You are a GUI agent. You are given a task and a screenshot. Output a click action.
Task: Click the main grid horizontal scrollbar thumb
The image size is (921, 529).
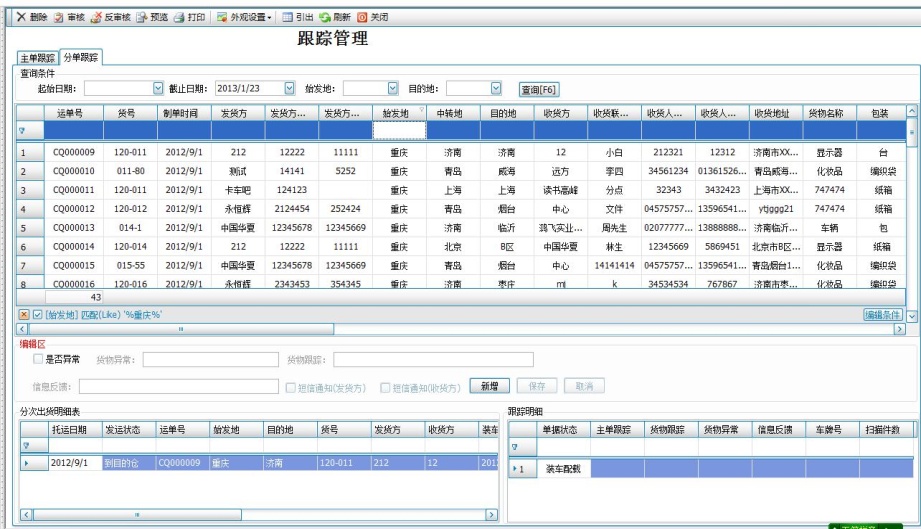181,329
